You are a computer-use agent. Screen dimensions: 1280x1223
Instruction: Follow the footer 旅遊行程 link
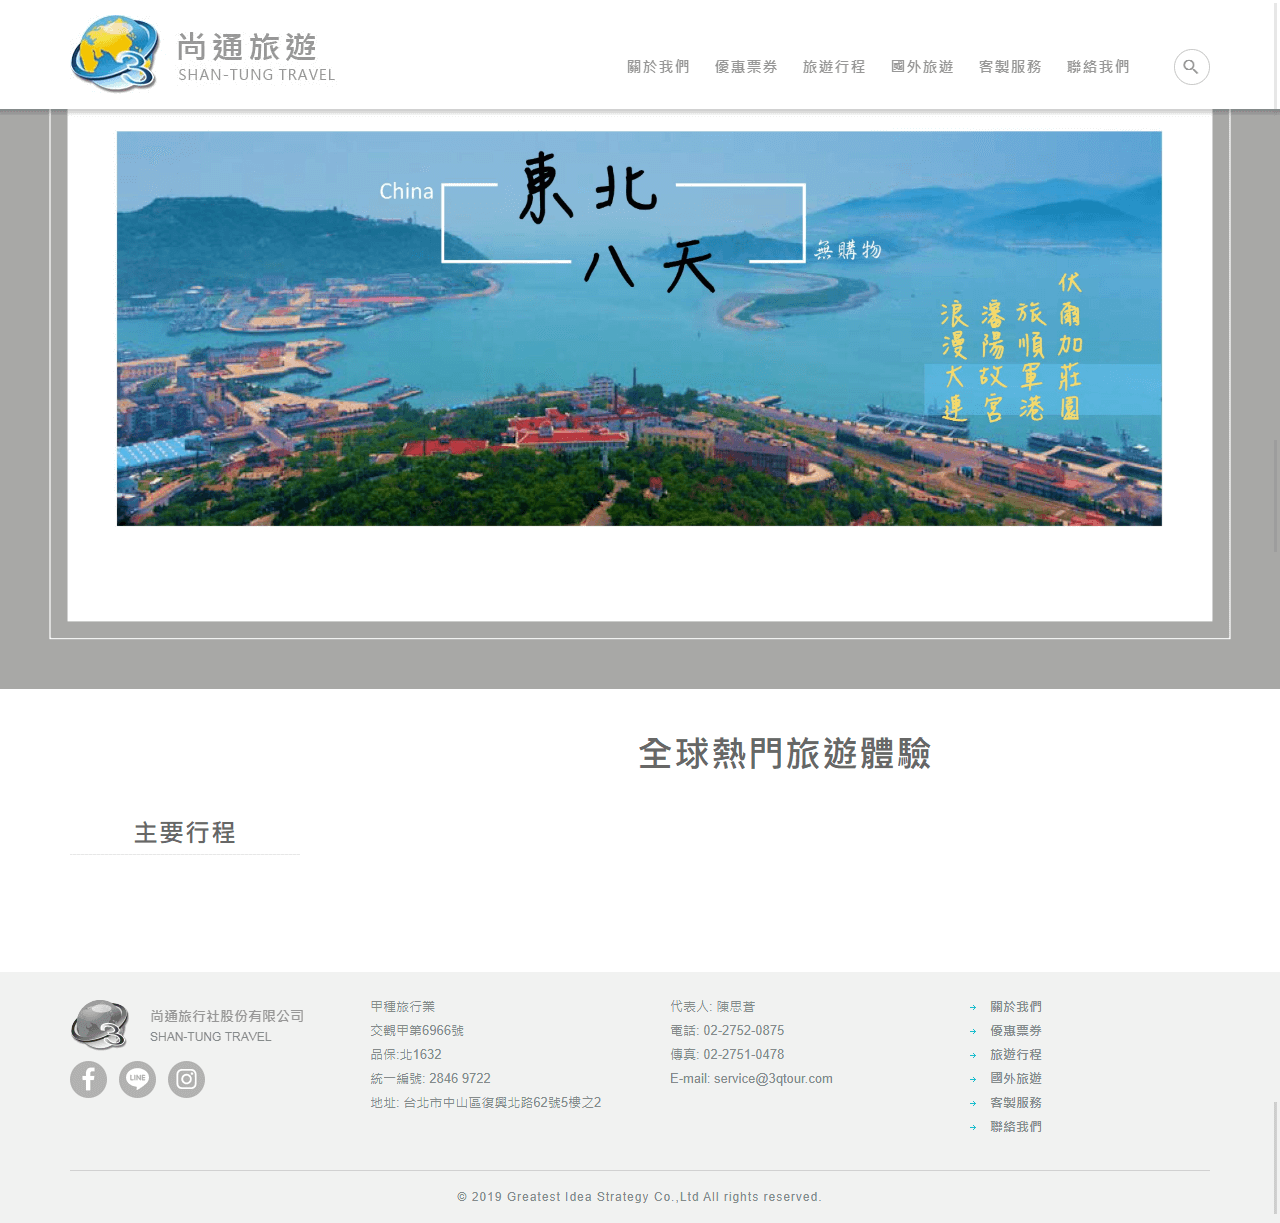[x=1016, y=1055]
